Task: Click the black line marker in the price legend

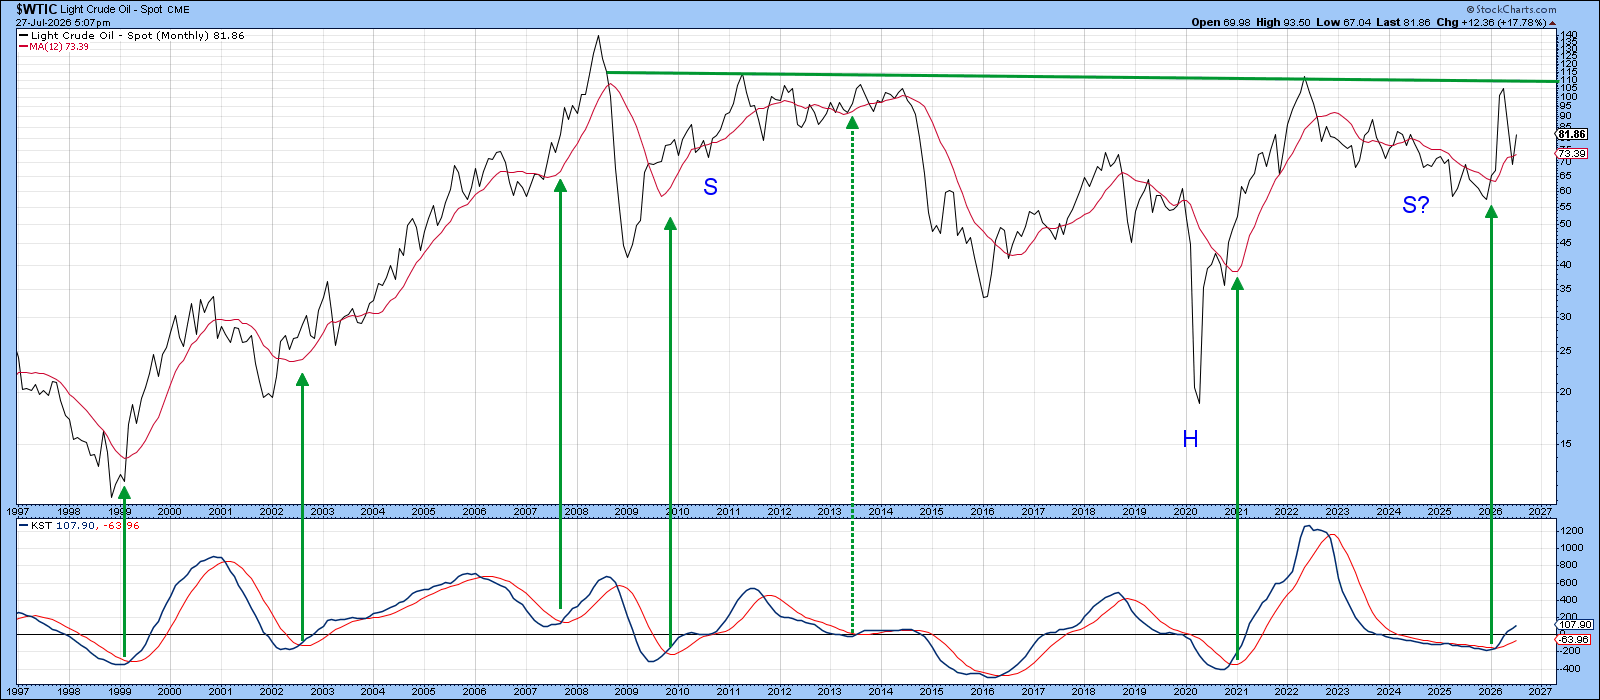Action: pyautogui.click(x=24, y=36)
